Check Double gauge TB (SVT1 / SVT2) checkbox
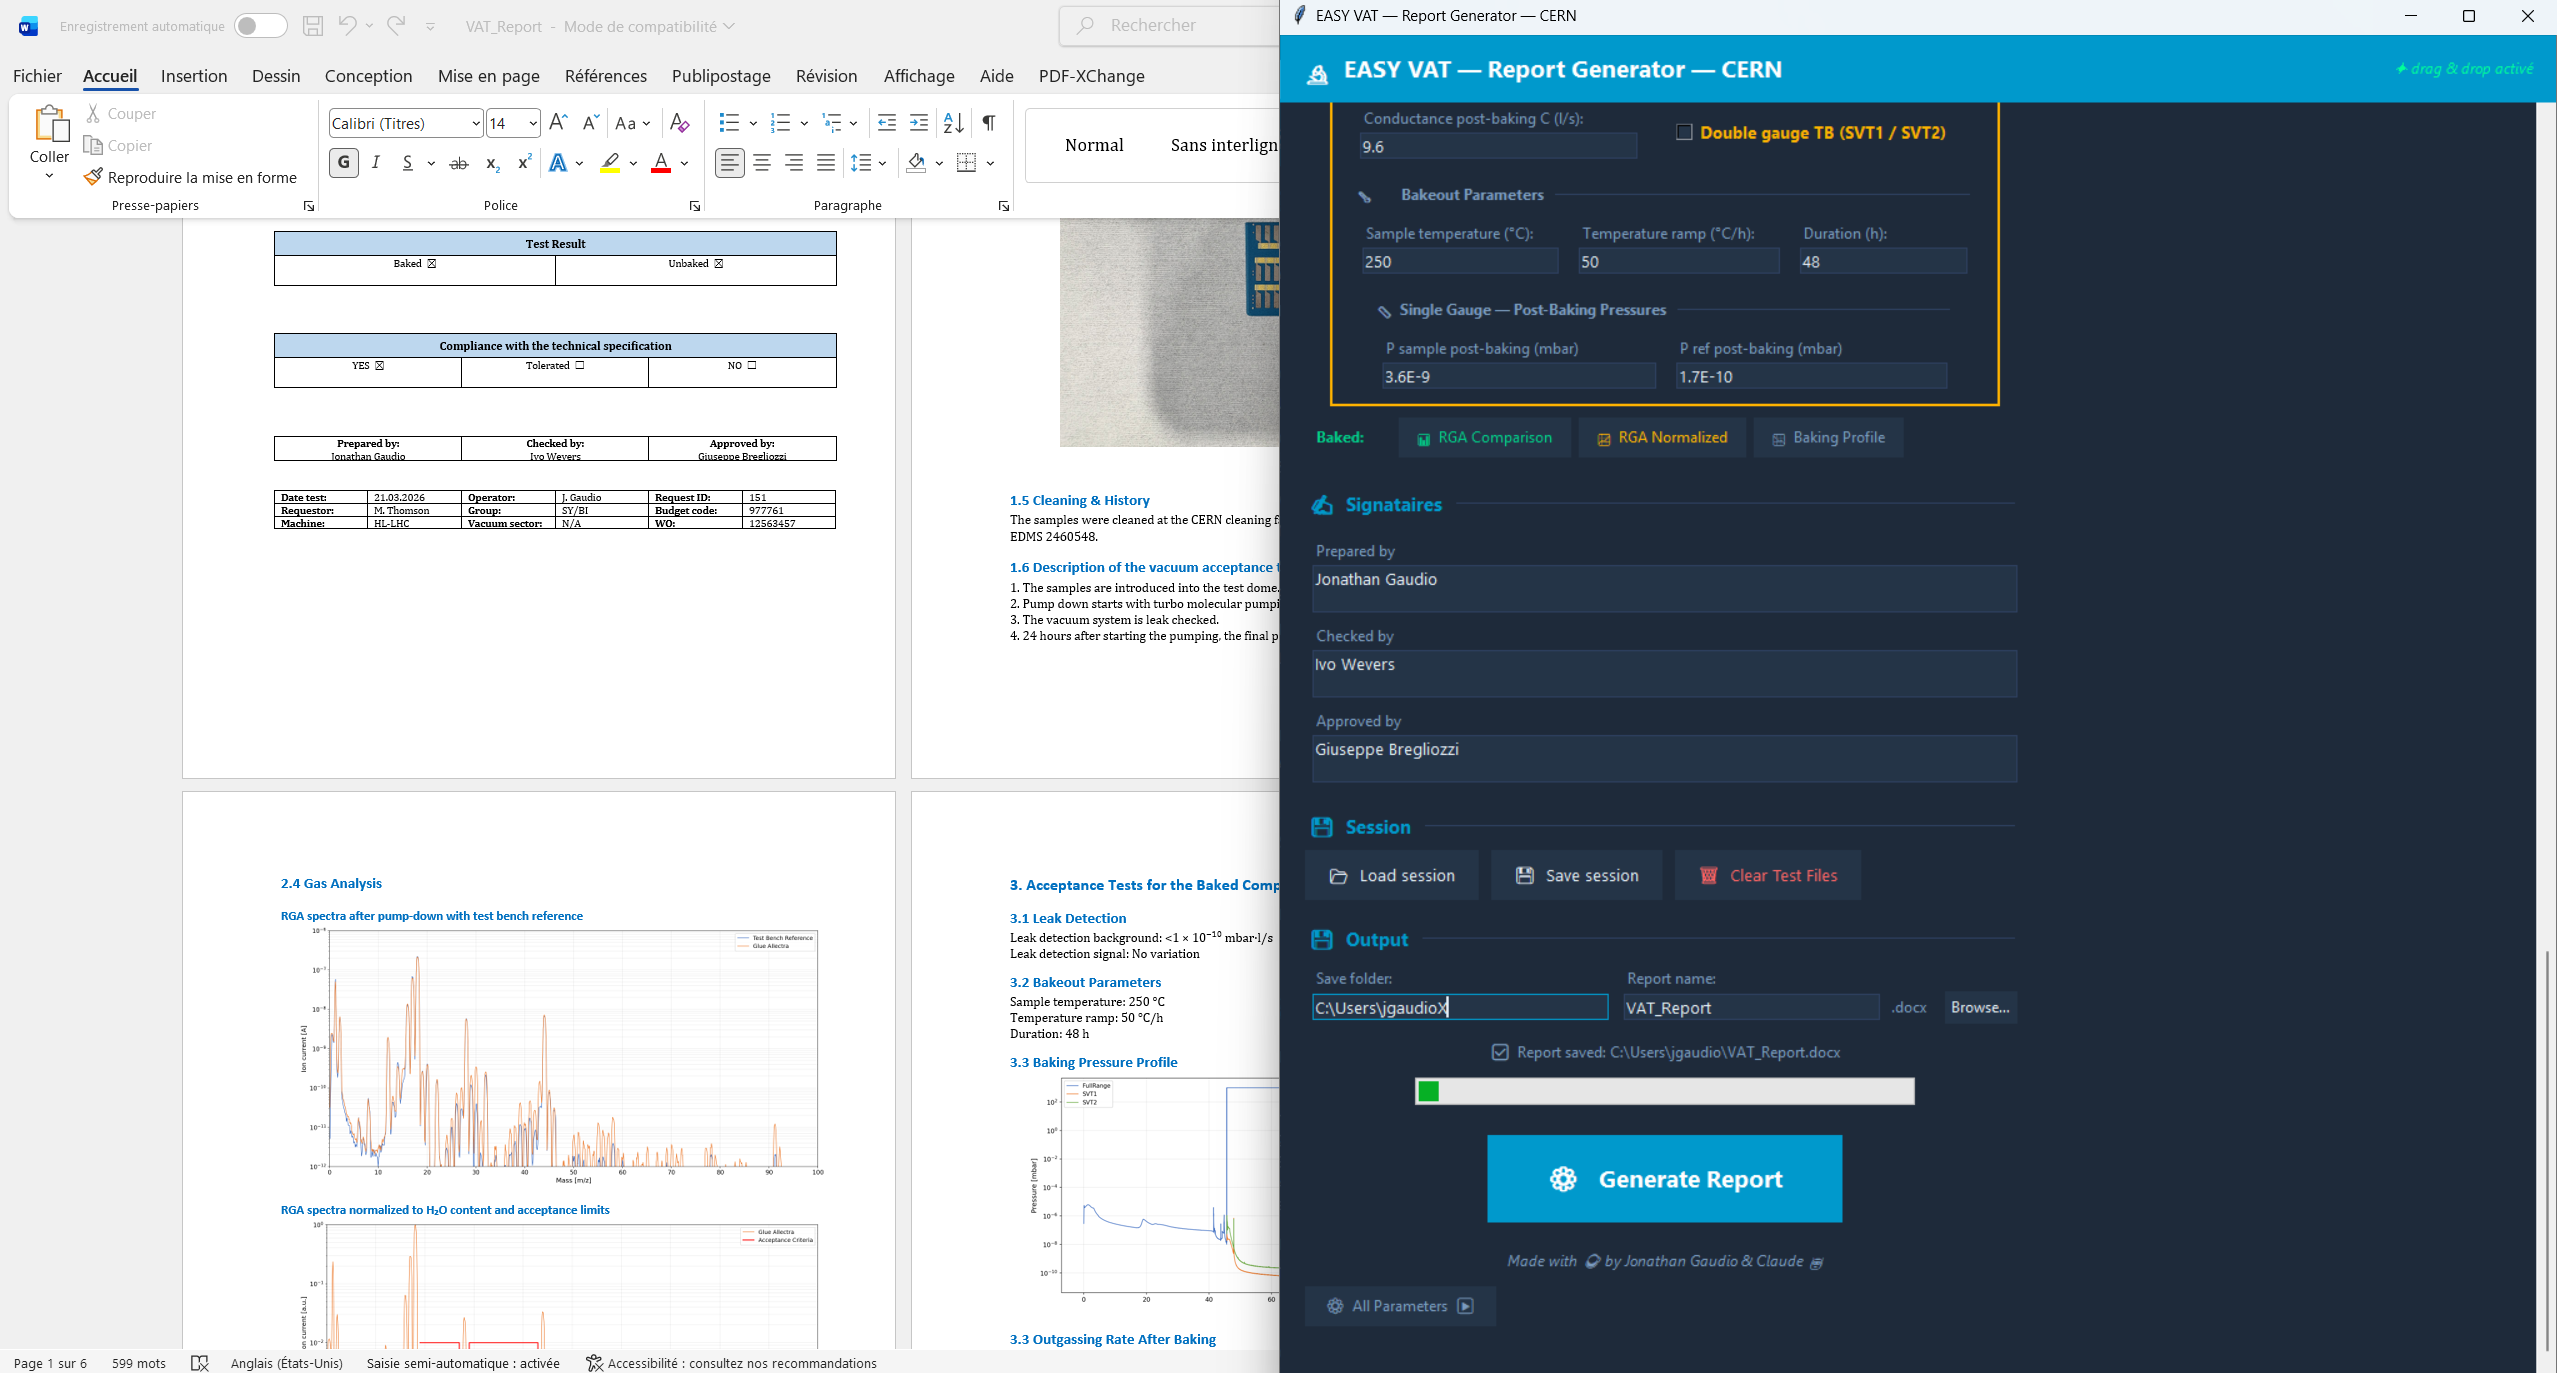Viewport: 2557px width, 1373px height. click(x=1684, y=132)
